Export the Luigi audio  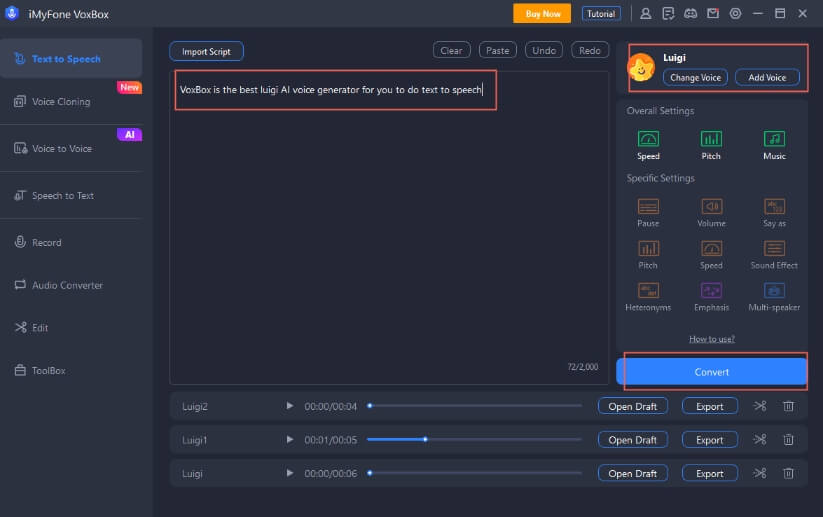(710, 473)
